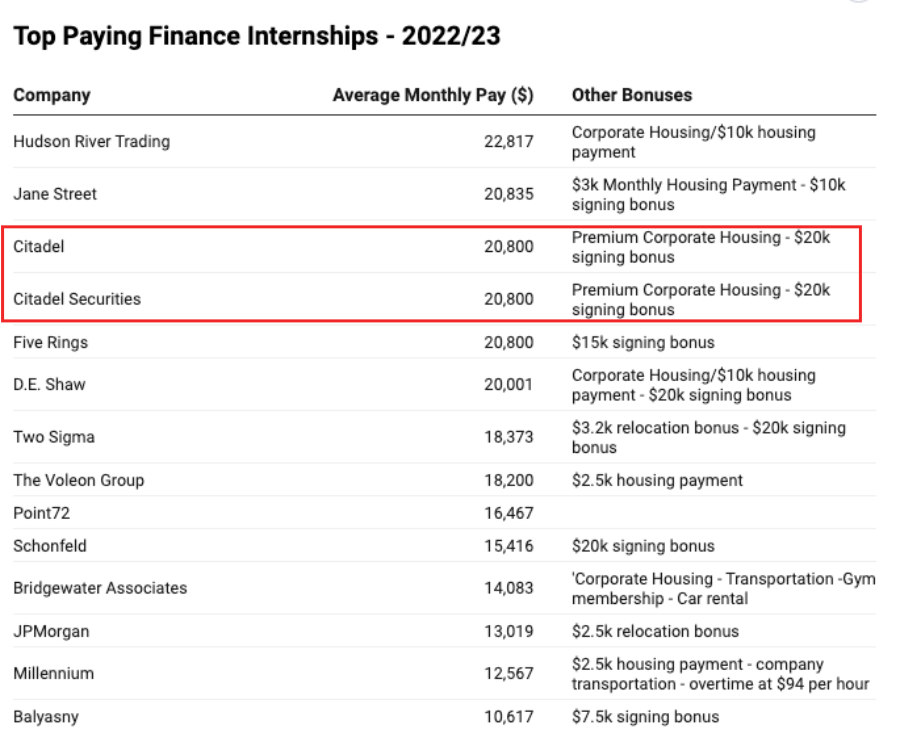This screenshot has height=746, width=900.
Task: Select the Two Sigma company name
Action: [54, 437]
